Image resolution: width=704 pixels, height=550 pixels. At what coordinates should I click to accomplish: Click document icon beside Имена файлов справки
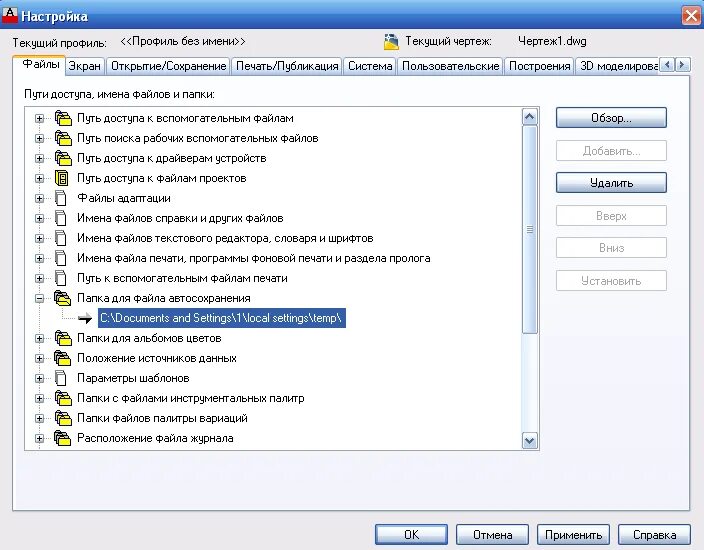(x=61, y=218)
